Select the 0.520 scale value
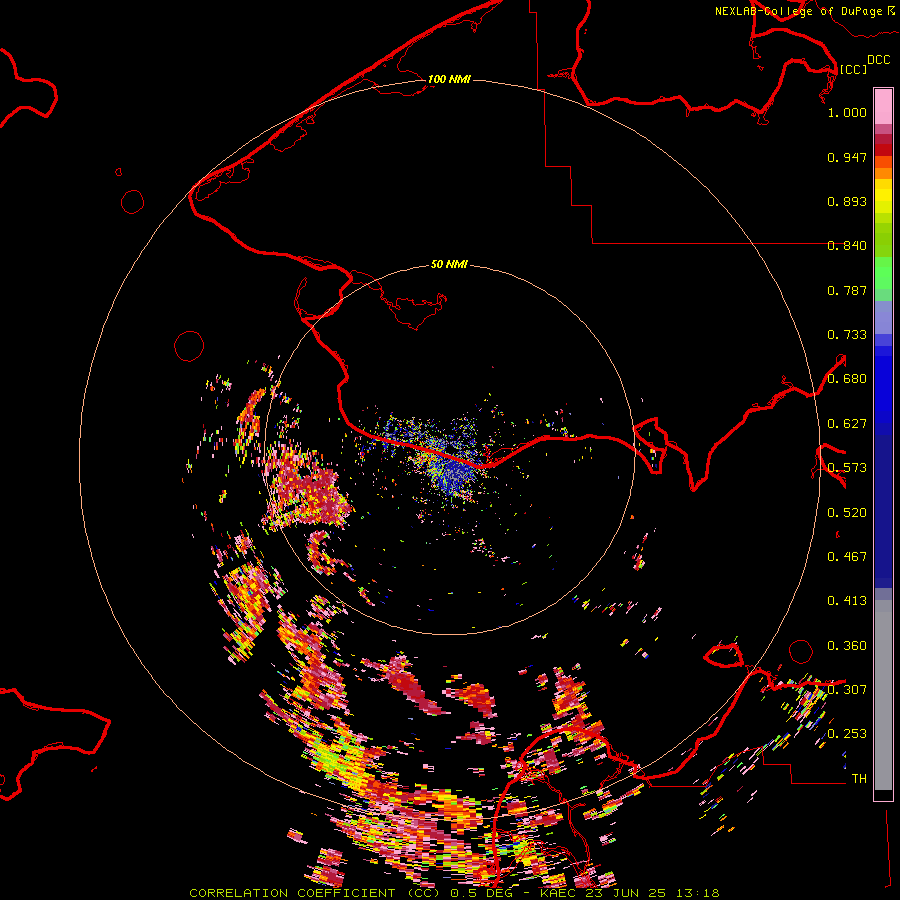 coord(847,513)
